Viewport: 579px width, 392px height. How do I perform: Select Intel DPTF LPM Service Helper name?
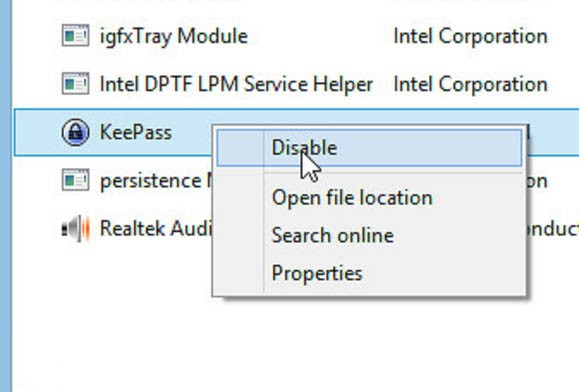[236, 84]
